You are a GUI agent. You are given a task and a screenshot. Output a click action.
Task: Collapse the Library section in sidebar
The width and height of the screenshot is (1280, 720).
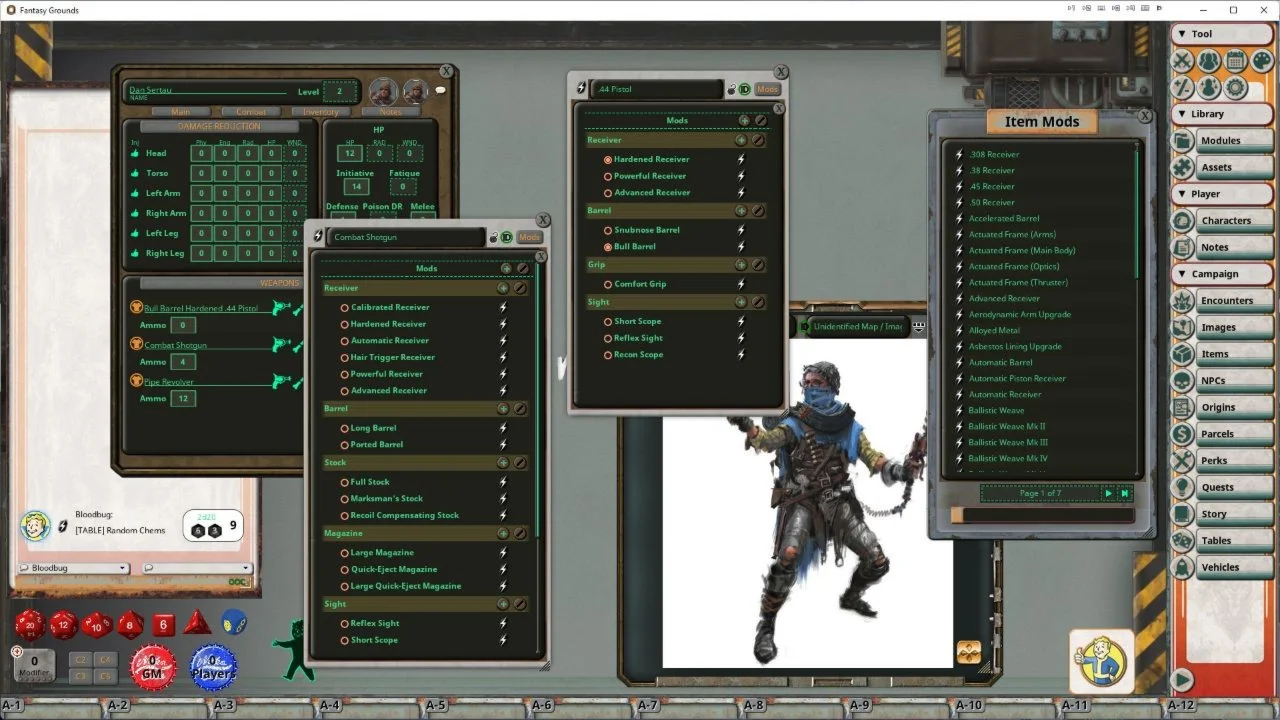[x=1223, y=114]
